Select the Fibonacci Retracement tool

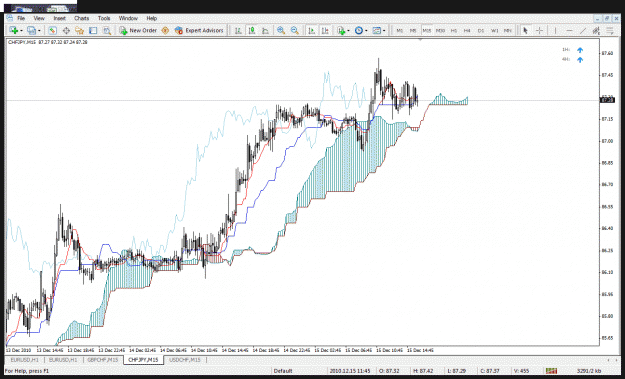(610, 30)
